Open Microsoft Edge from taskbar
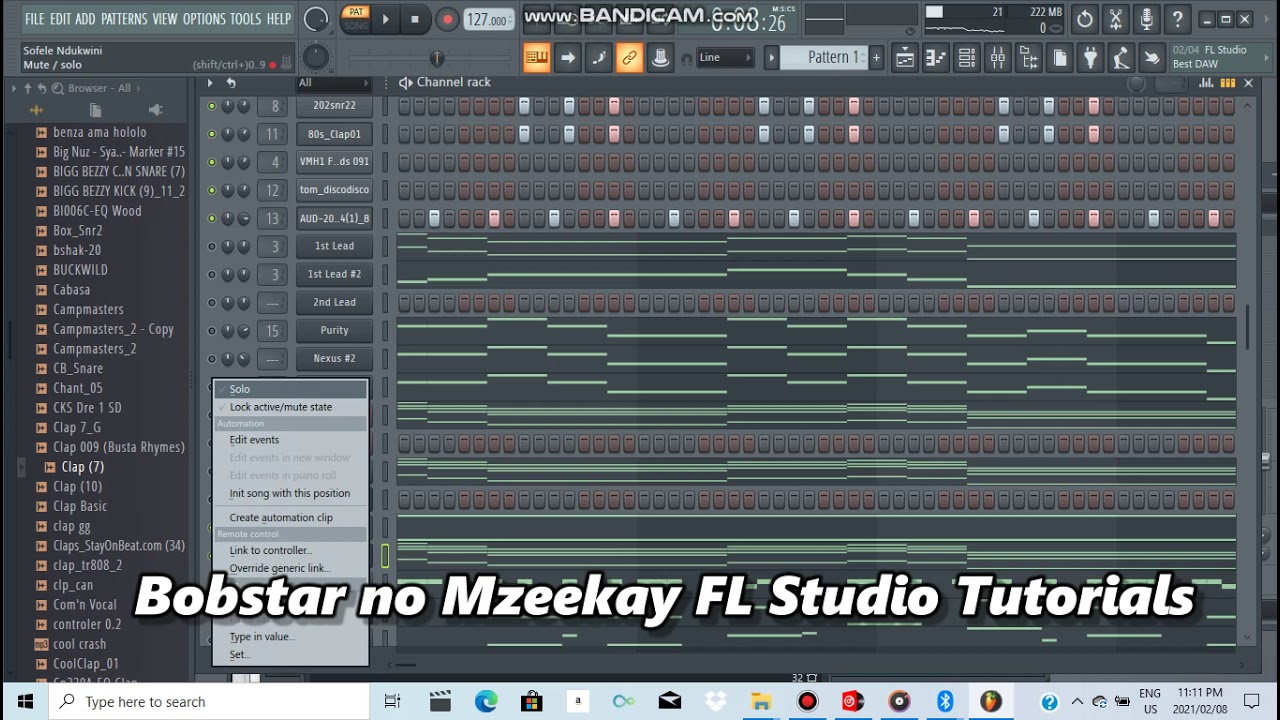1280x720 pixels. point(486,702)
